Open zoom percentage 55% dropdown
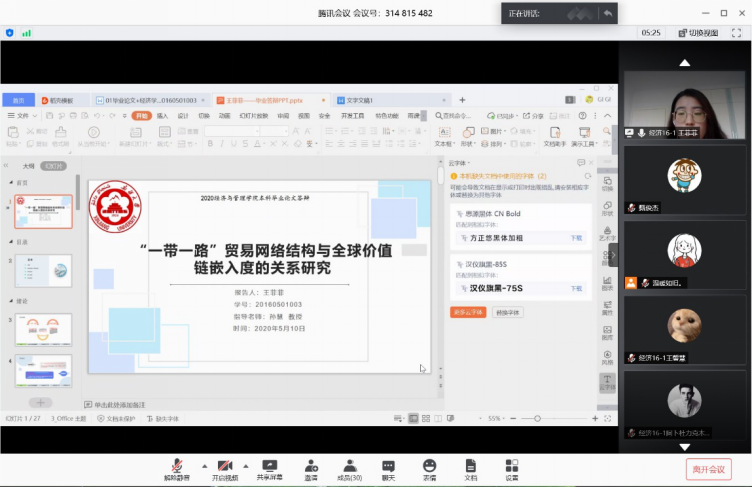753x487 pixels. coord(497,418)
